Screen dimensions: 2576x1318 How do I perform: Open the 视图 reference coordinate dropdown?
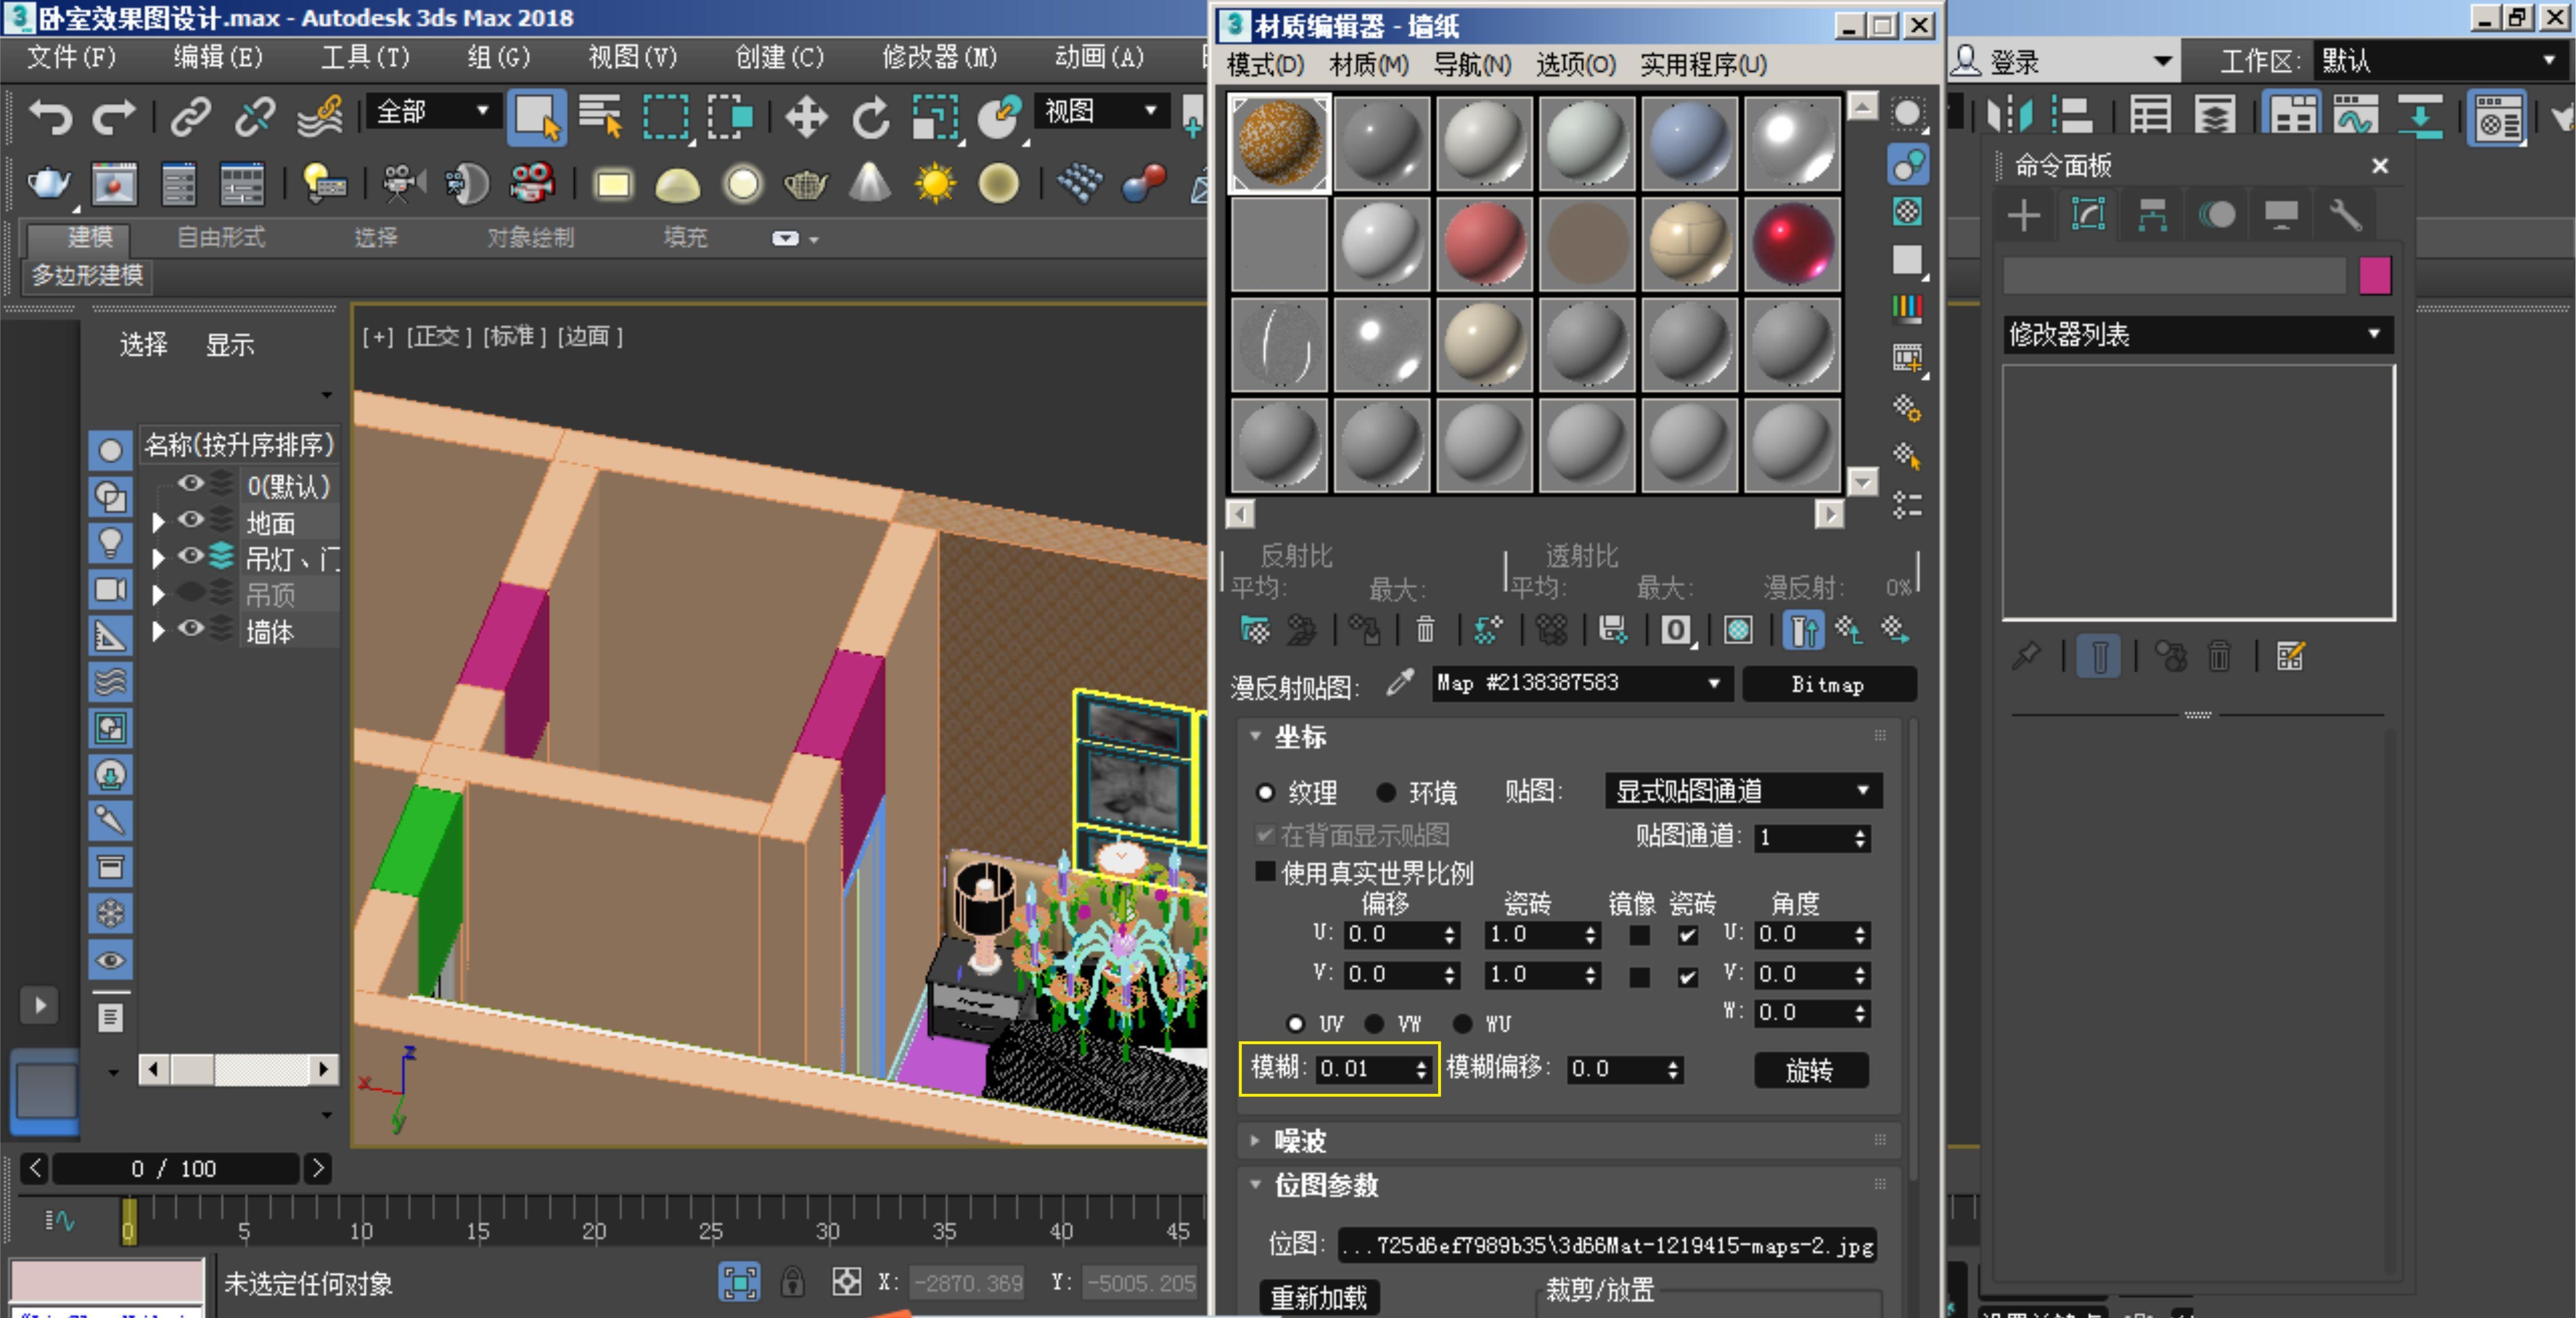pos(1101,111)
